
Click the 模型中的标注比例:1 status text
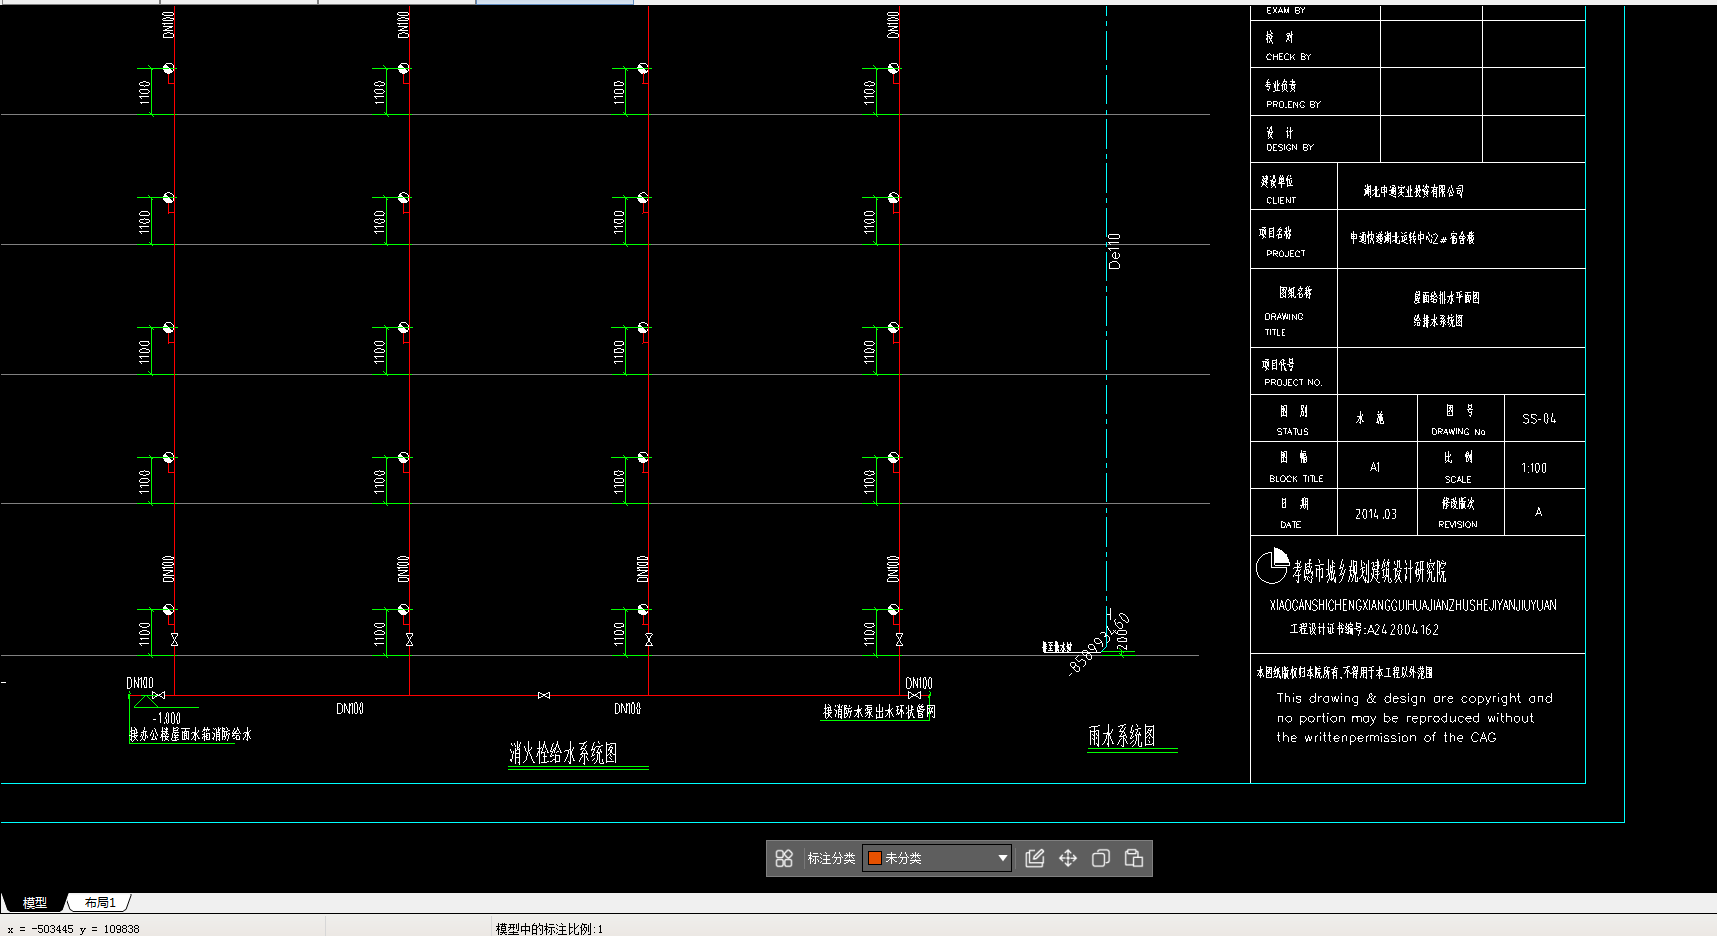549,929
